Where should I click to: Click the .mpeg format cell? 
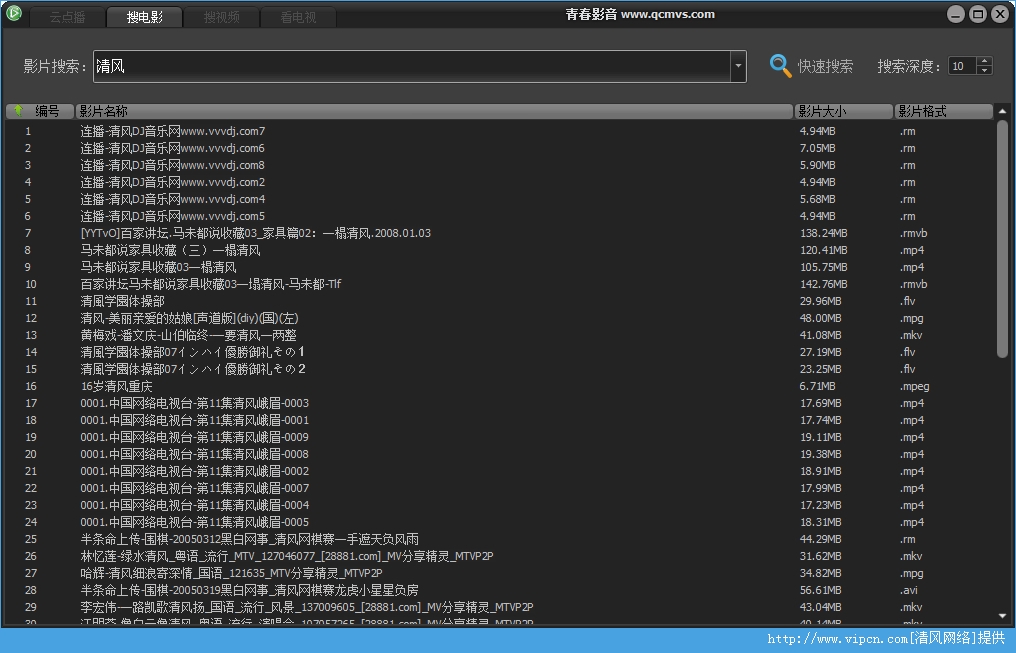tap(914, 386)
